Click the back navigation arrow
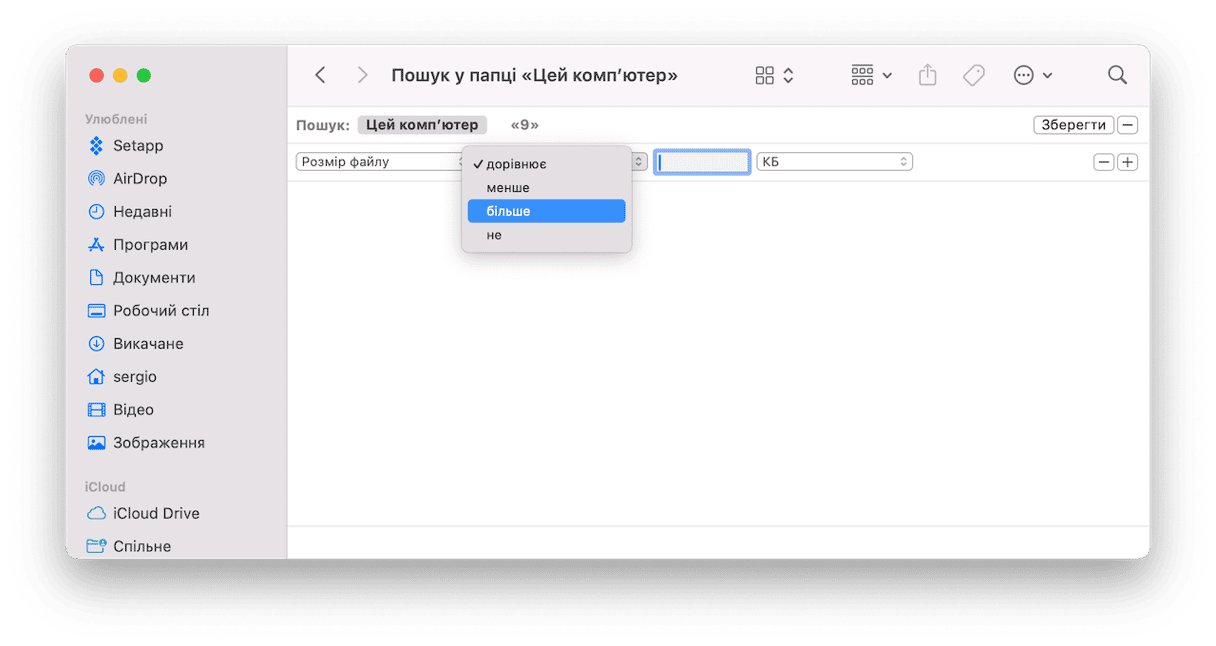This screenshot has height=646, width=1216. point(320,76)
